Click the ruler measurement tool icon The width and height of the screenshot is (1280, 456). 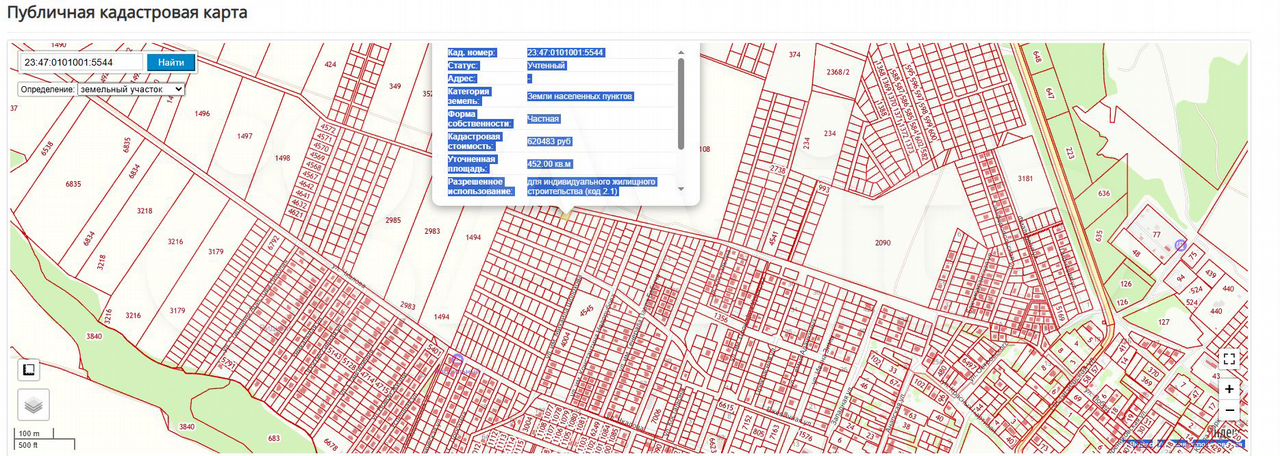point(29,370)
